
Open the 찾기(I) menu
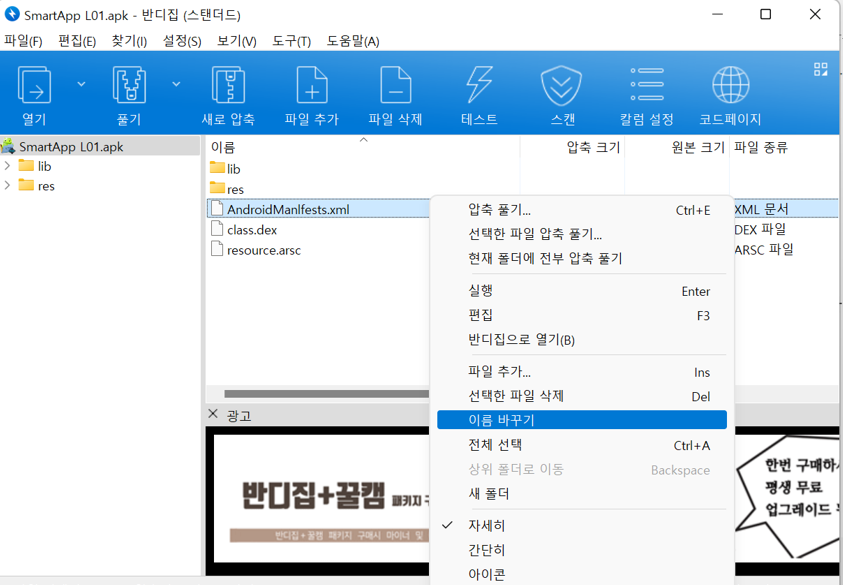click(x=129, y=41)
